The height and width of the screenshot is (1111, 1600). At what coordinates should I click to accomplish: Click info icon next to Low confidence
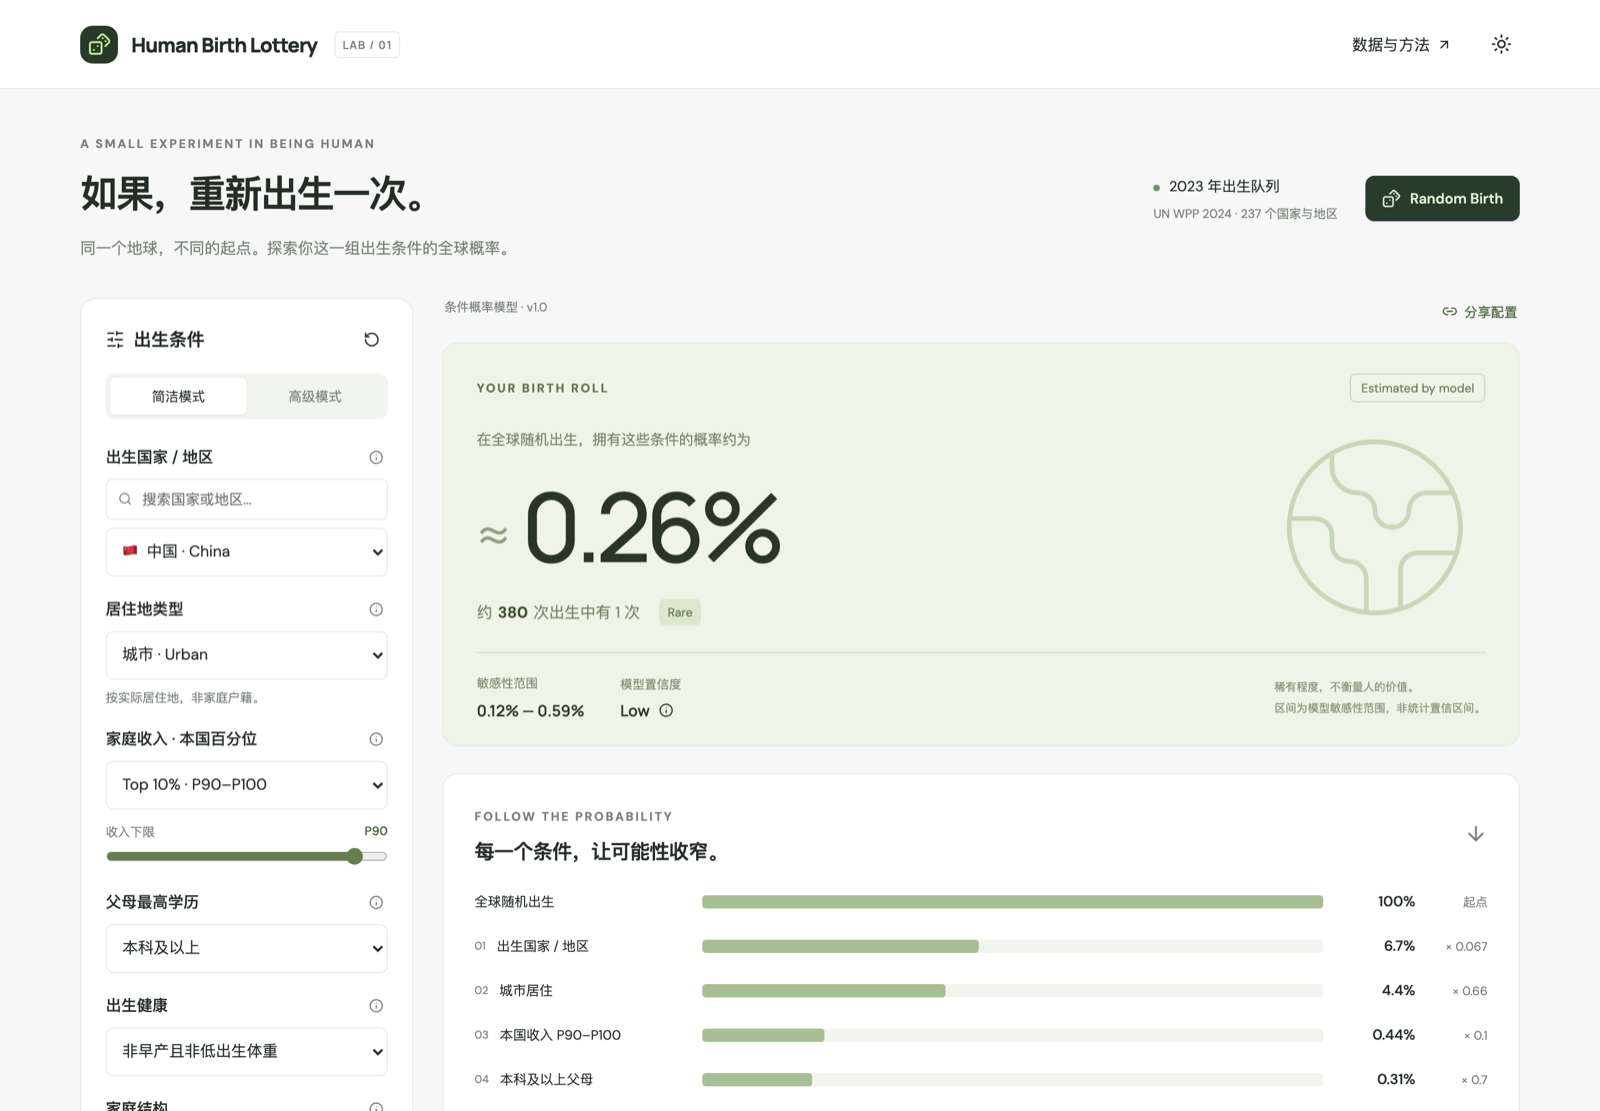[666, 711]
